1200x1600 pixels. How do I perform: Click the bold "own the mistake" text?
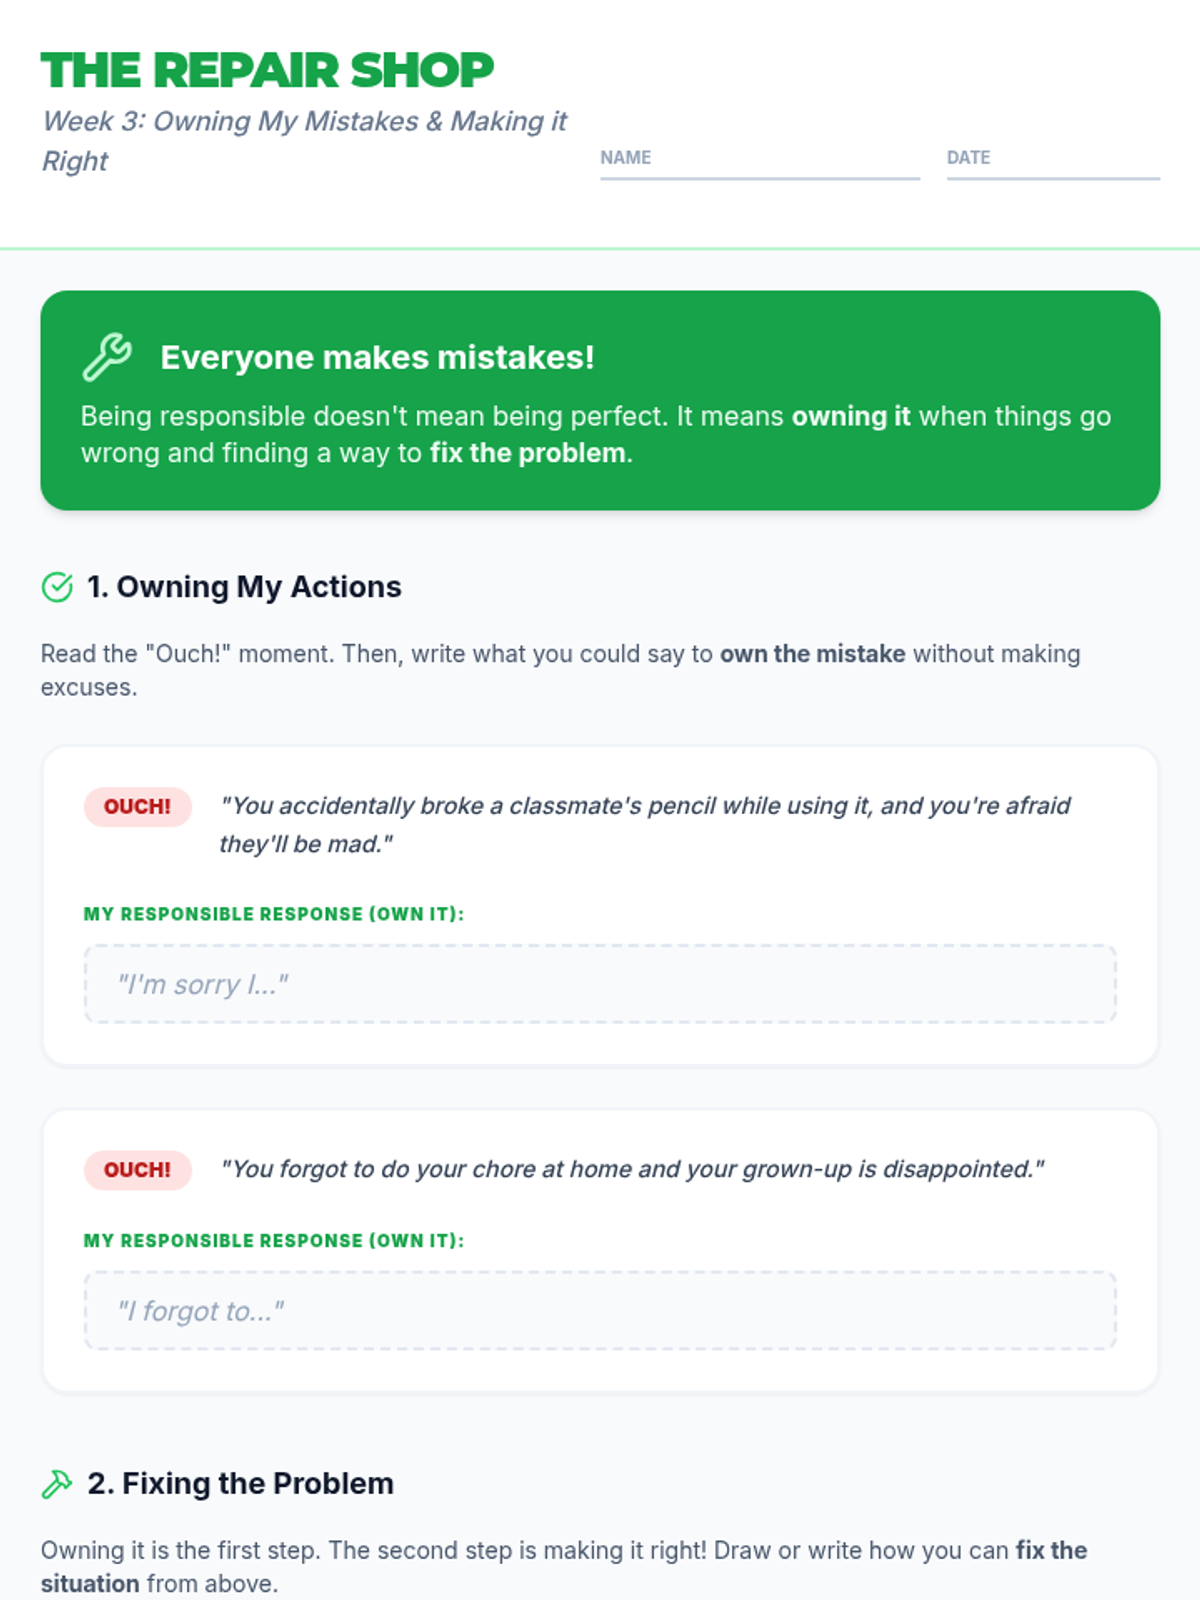pyautogui.click(x=812, y=654)
